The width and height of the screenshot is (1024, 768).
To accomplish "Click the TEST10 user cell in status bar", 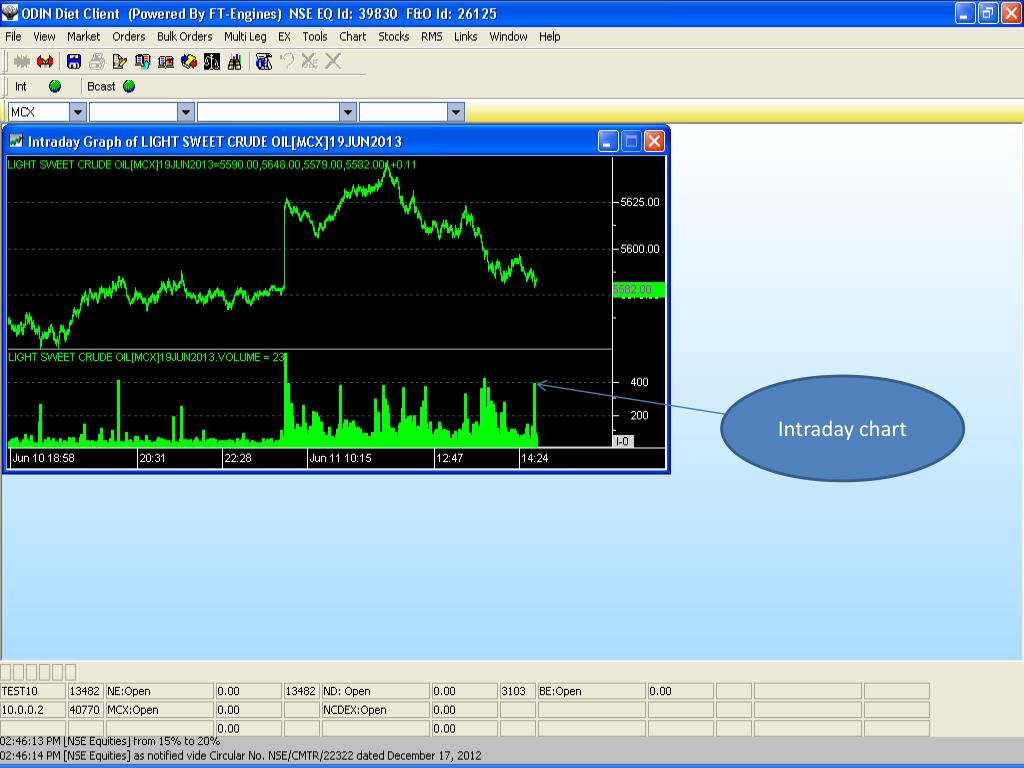I will tap(33, 691).
